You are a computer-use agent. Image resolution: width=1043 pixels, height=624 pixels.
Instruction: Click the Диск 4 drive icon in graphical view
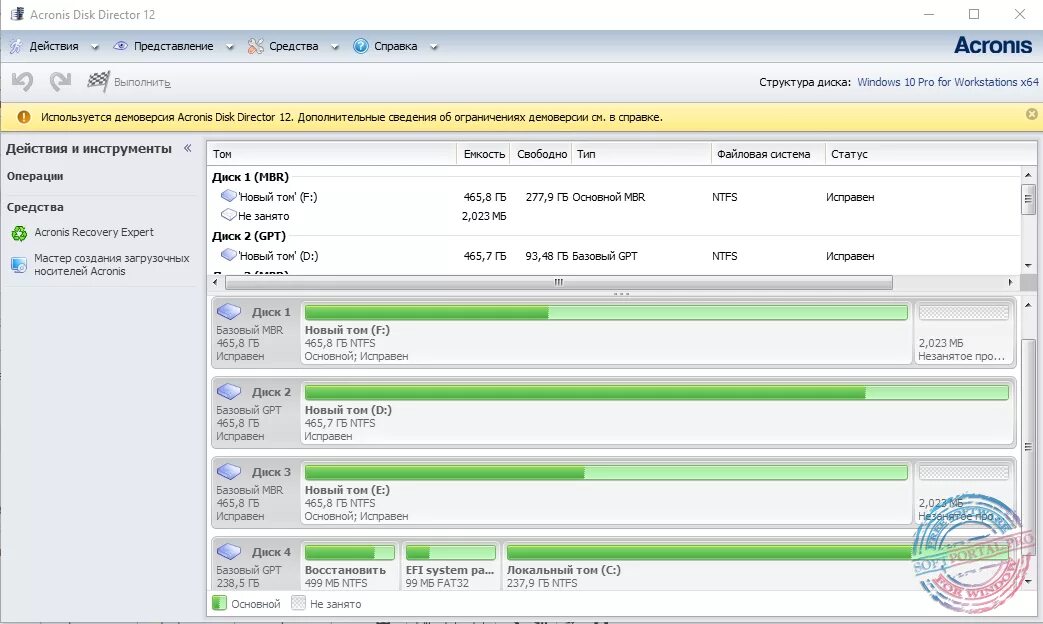(x=229, y=551)
